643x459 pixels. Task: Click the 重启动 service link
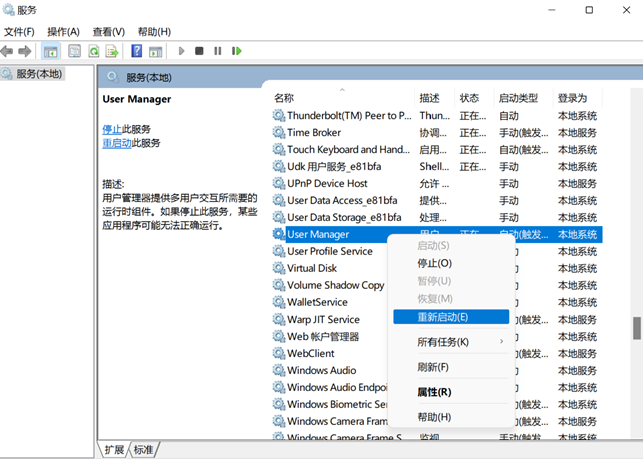(x=116, y=143)
